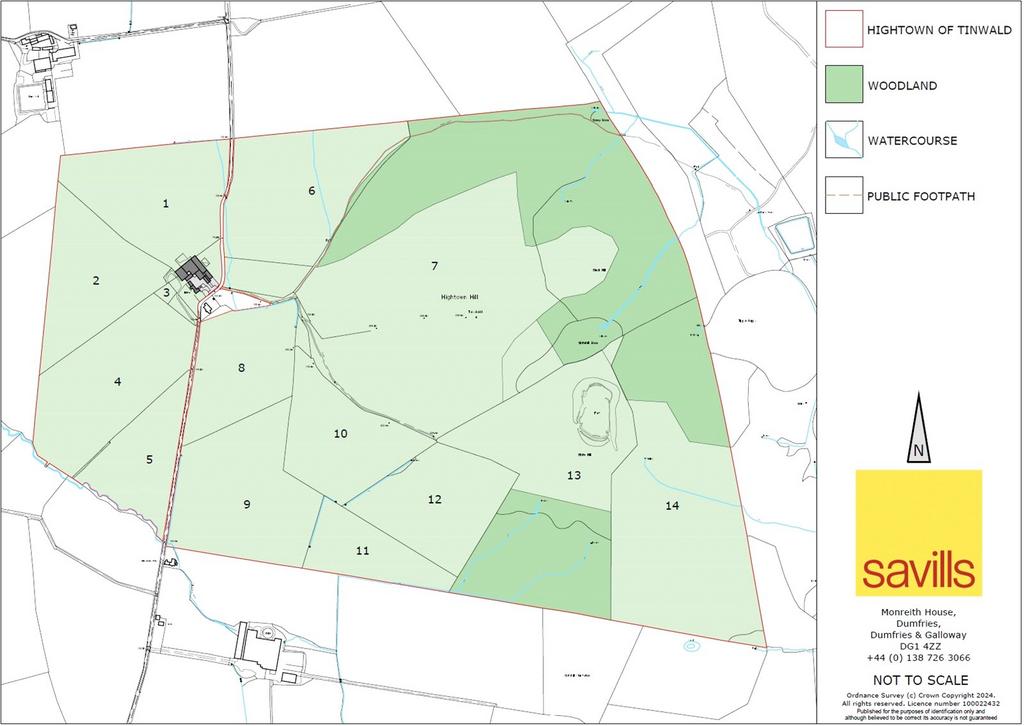
Task: Click the Watercourse legend symbol
Action: tap(844, 139)
